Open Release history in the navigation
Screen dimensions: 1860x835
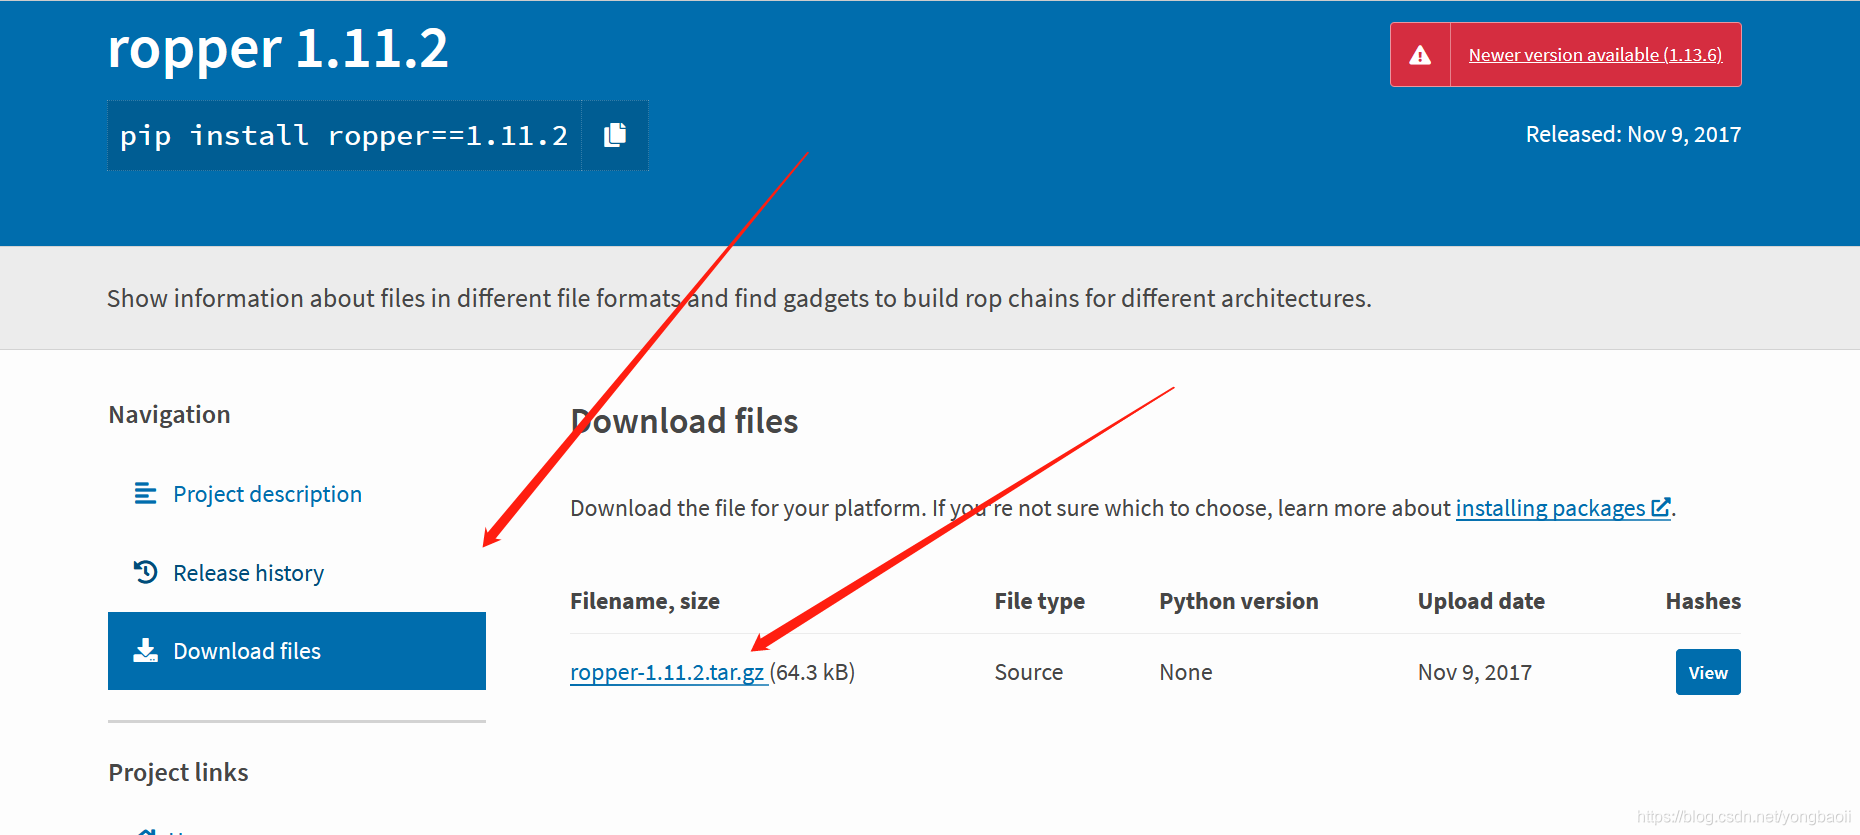(x=248, y=573)
